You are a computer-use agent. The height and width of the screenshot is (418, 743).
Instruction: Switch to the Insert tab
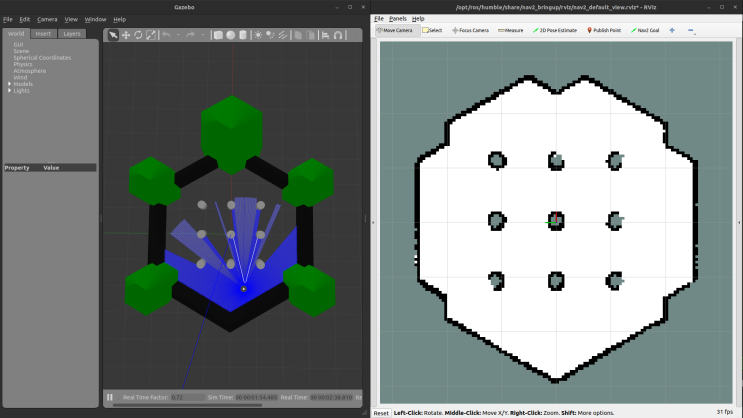point(43,33)
